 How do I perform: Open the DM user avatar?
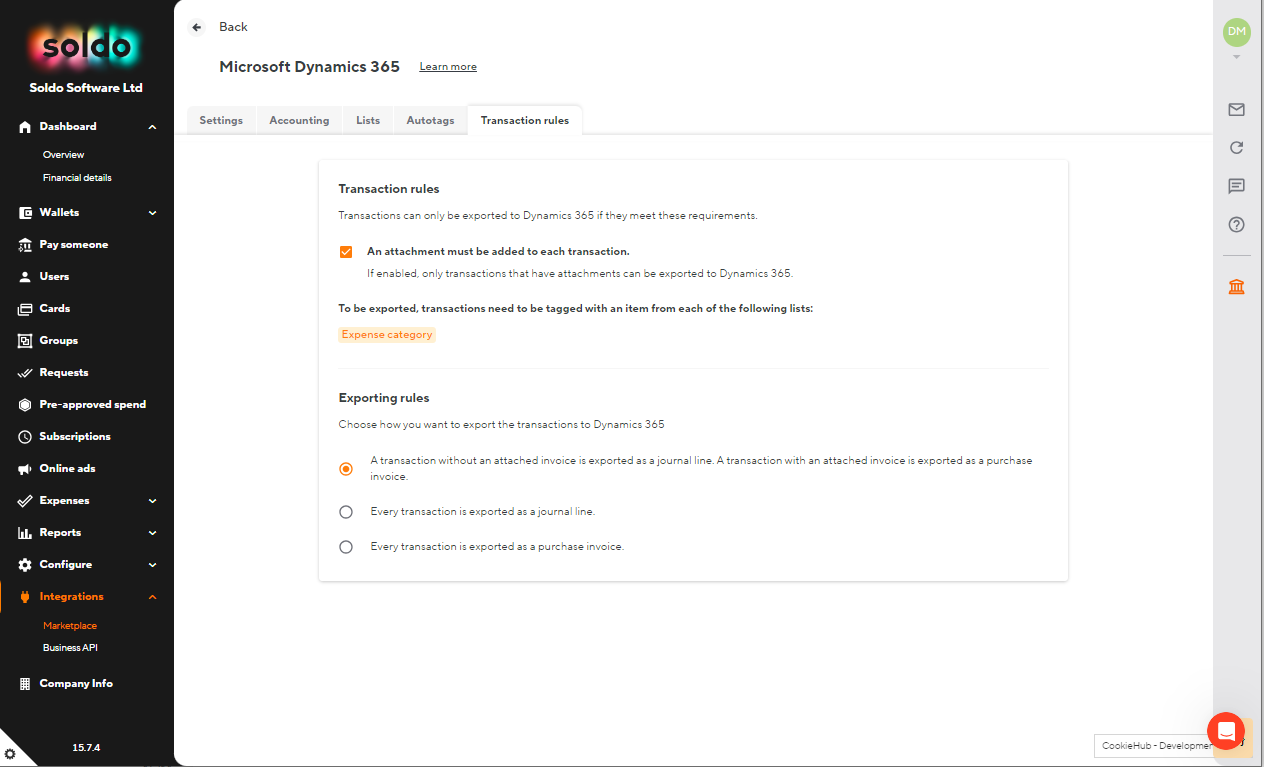(x=1237, y=32)
